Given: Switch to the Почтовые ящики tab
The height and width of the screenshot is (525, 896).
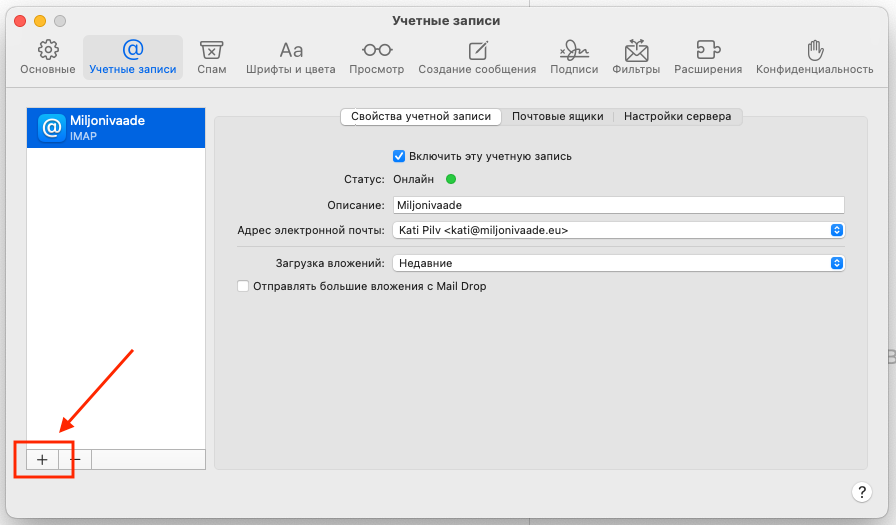Looking at the screenshot, I should point(557,116).
